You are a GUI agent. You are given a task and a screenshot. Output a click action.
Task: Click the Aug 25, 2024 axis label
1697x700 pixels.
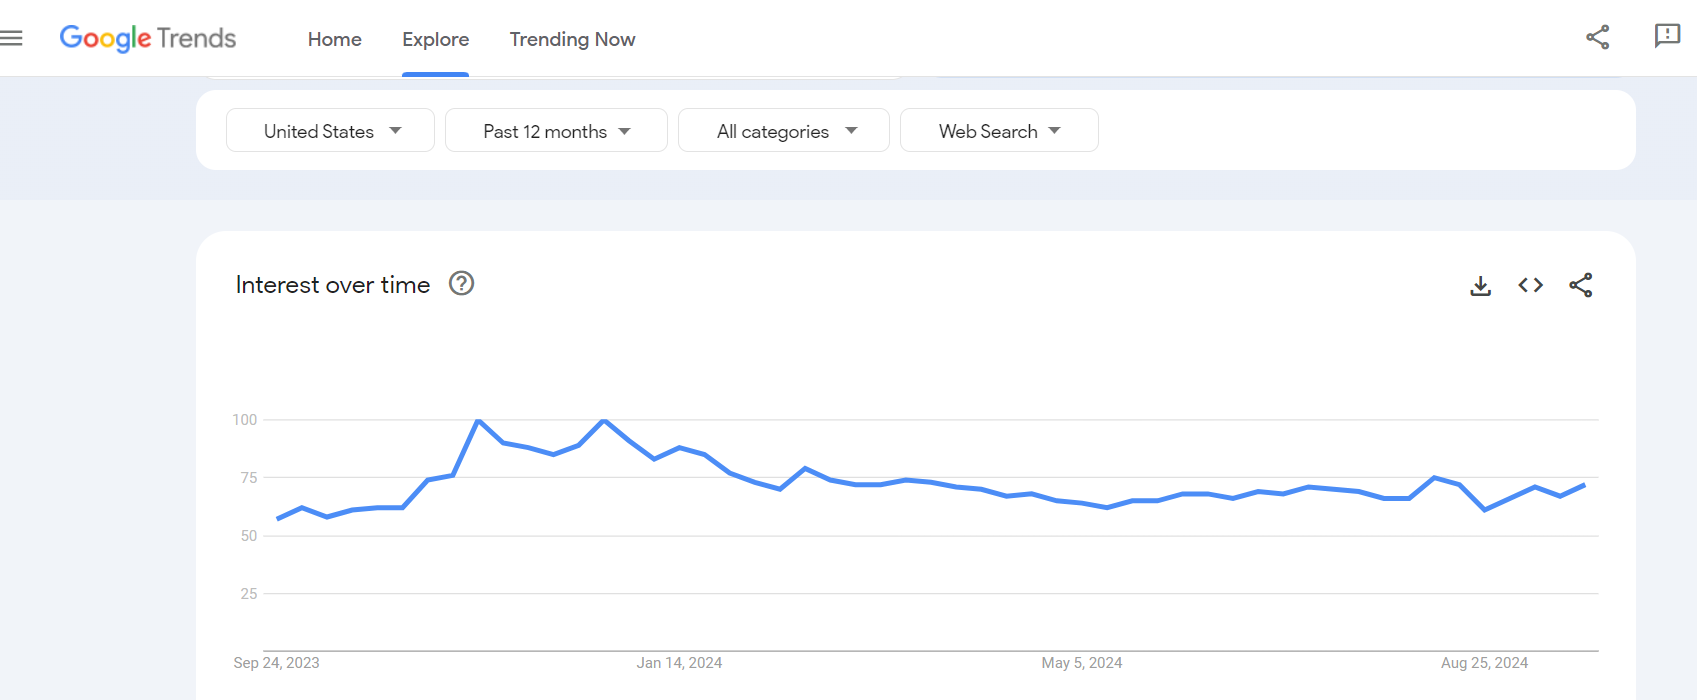pyautogui.click(x=1484, y=663)
